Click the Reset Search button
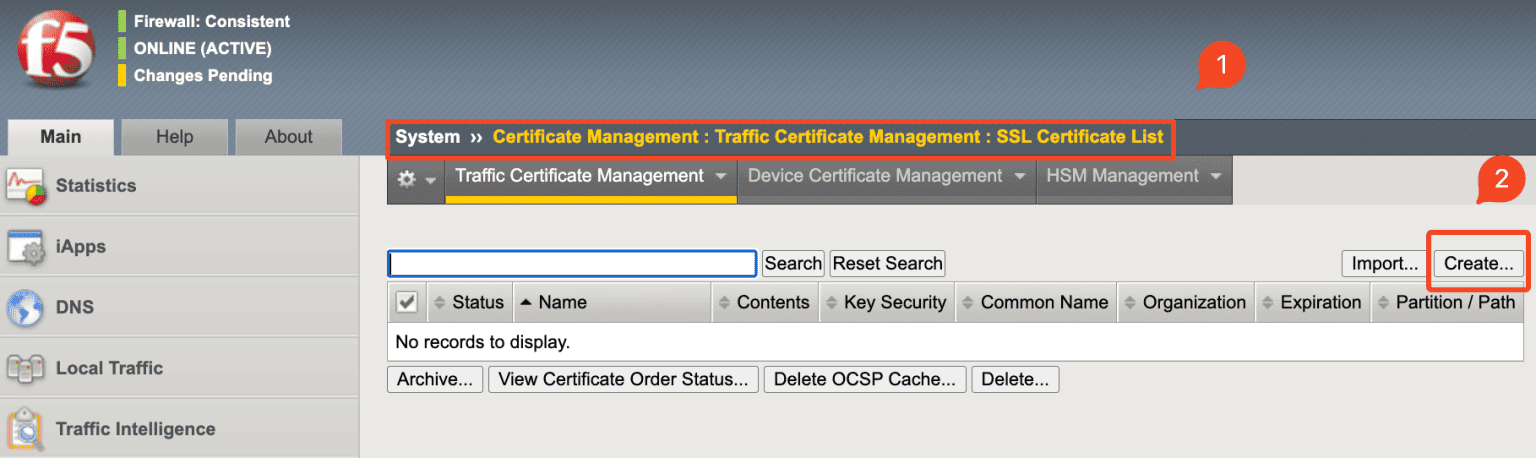The height and width of the screenshot is (458, 1536). click(887, 263)
